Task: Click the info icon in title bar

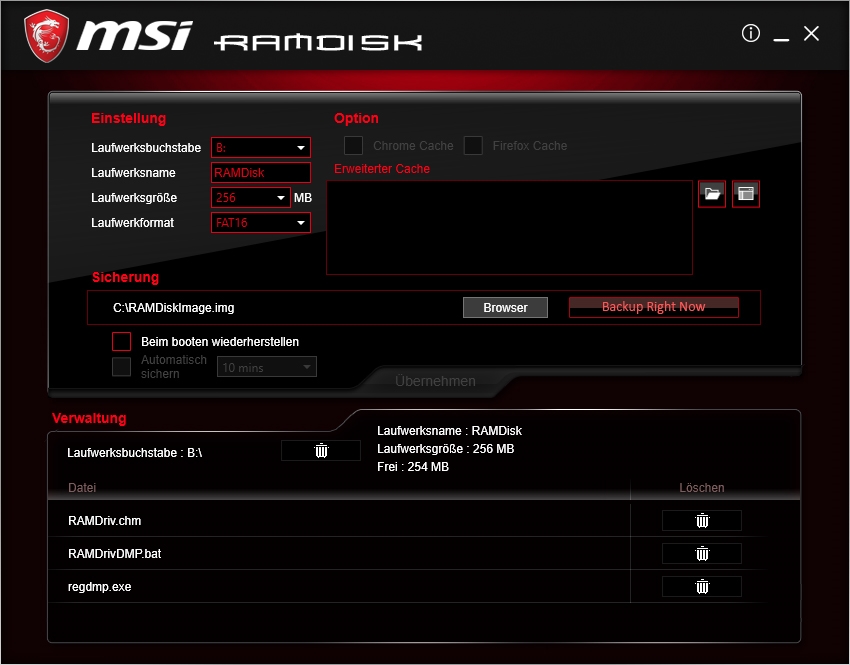Action: coord(750,34)
